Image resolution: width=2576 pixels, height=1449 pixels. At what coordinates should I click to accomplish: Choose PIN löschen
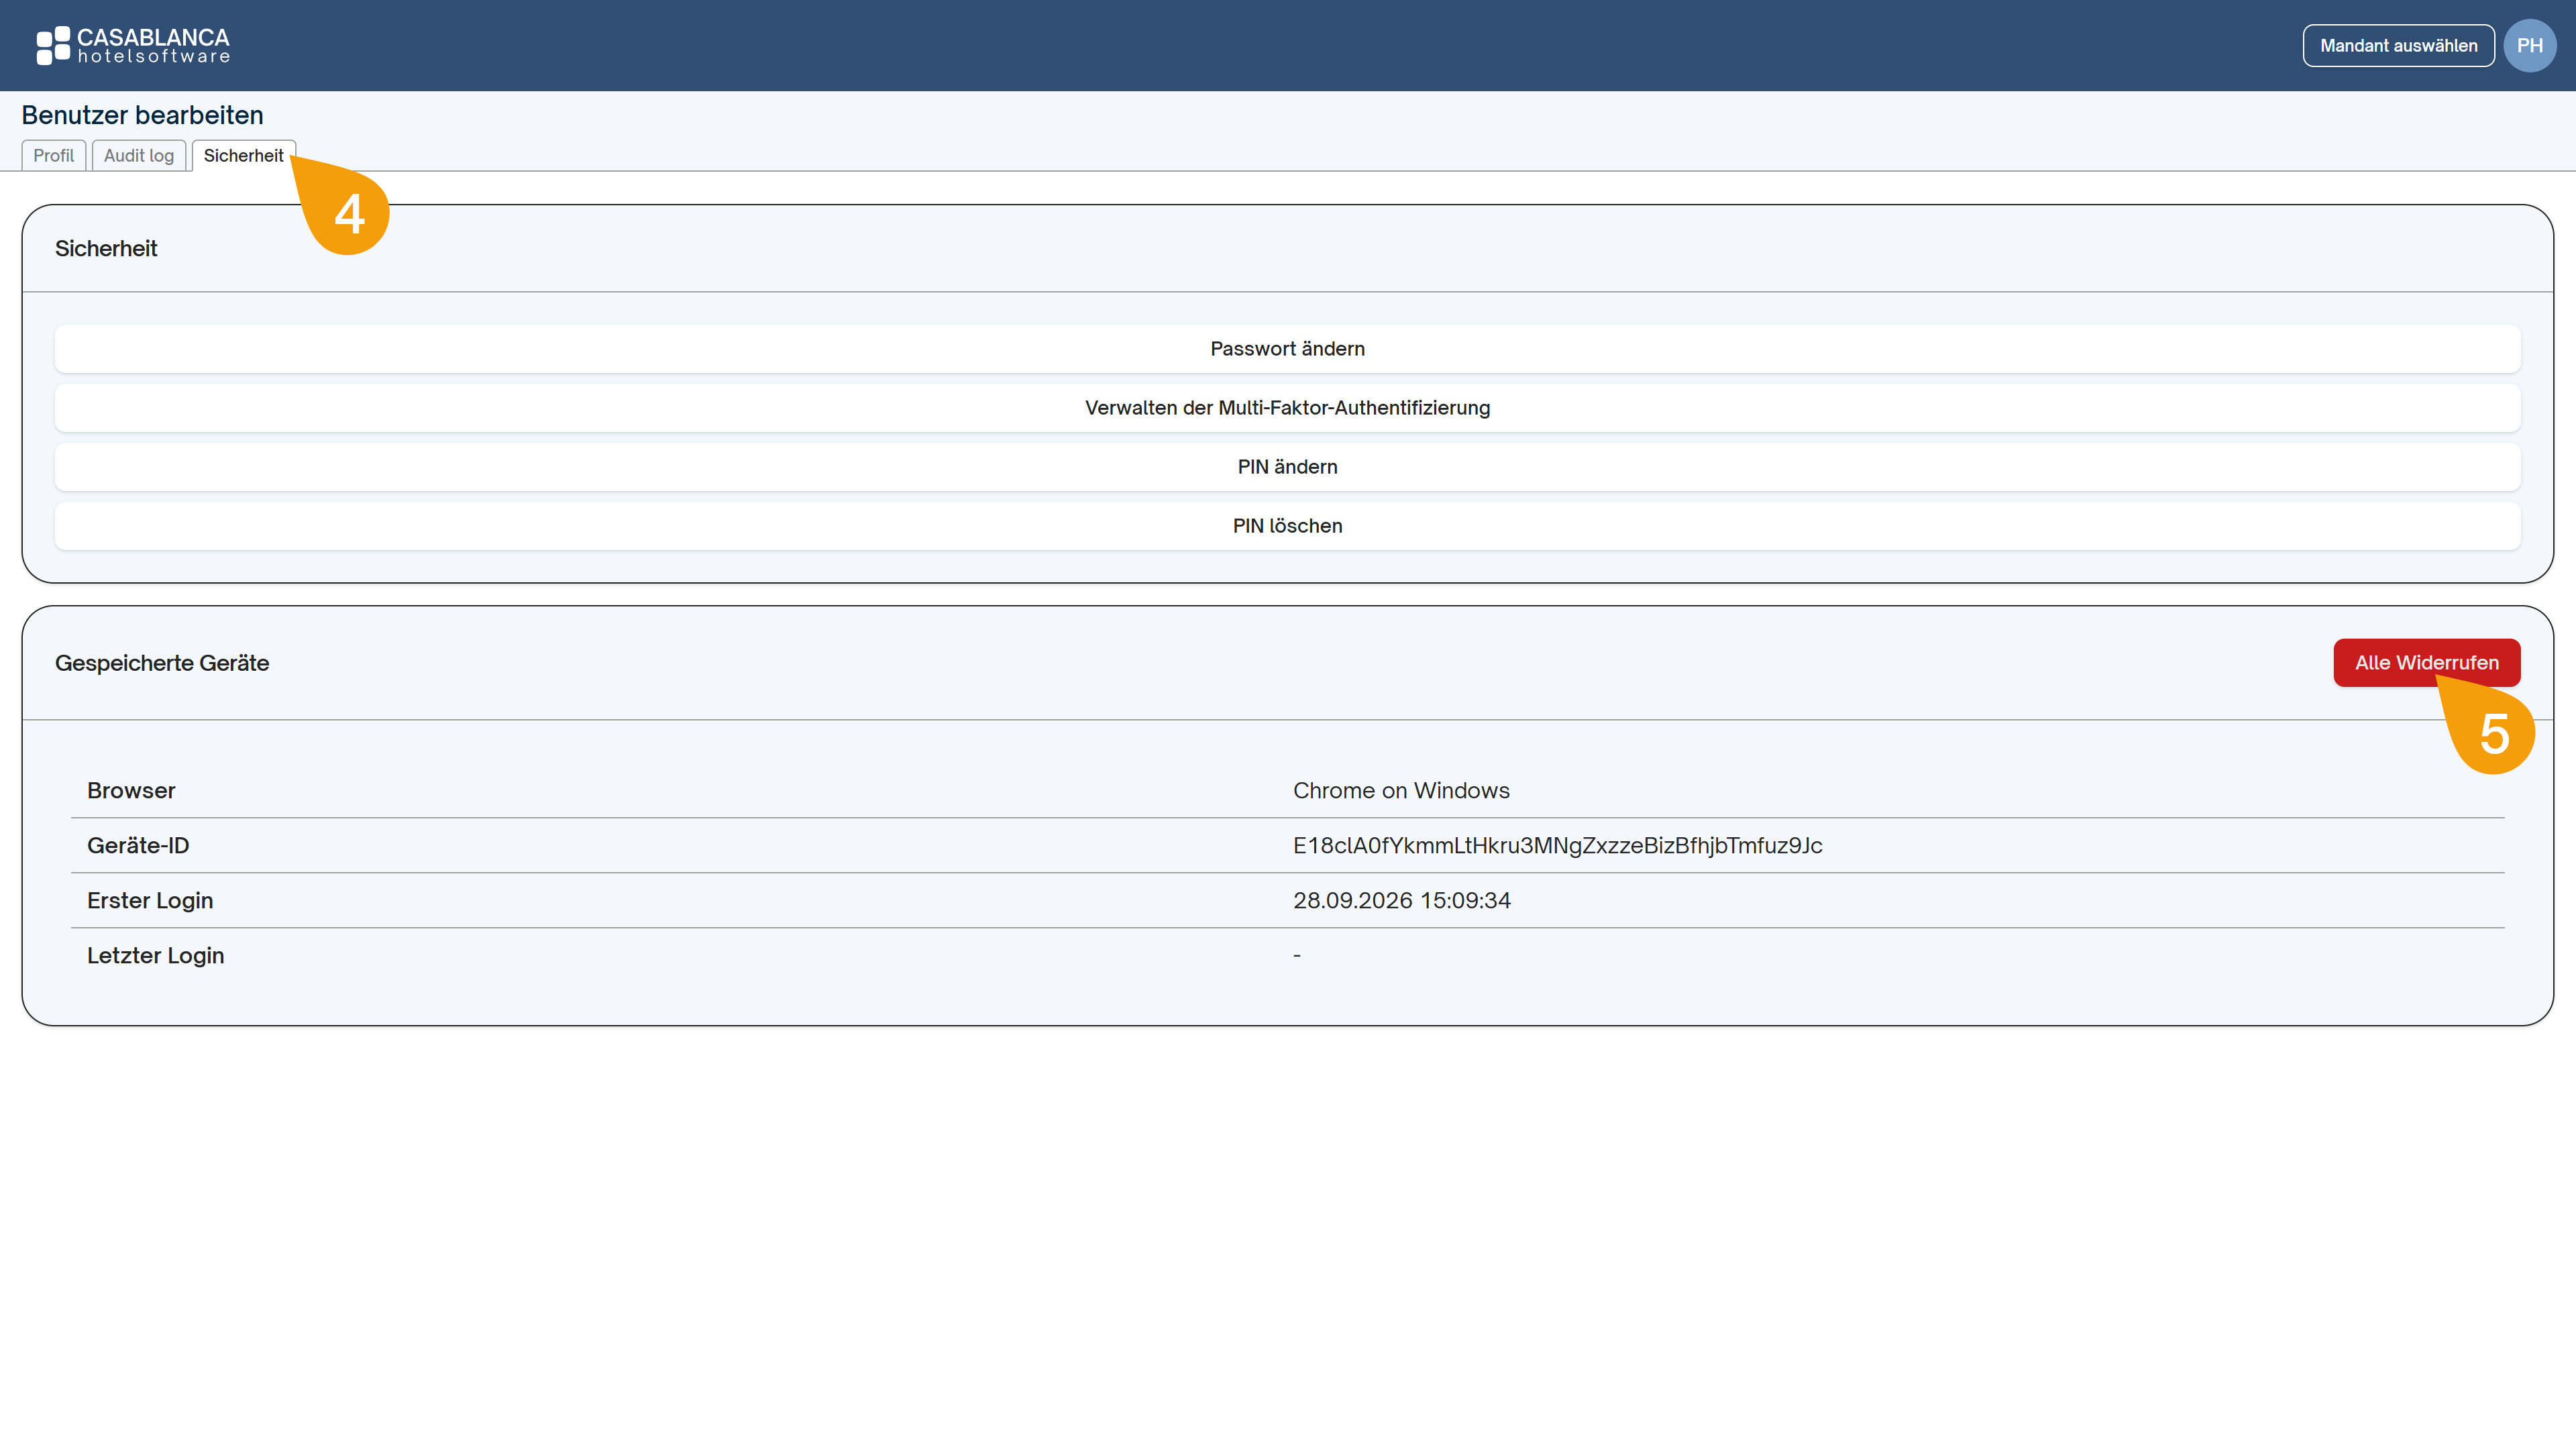tap(1287, 526)
